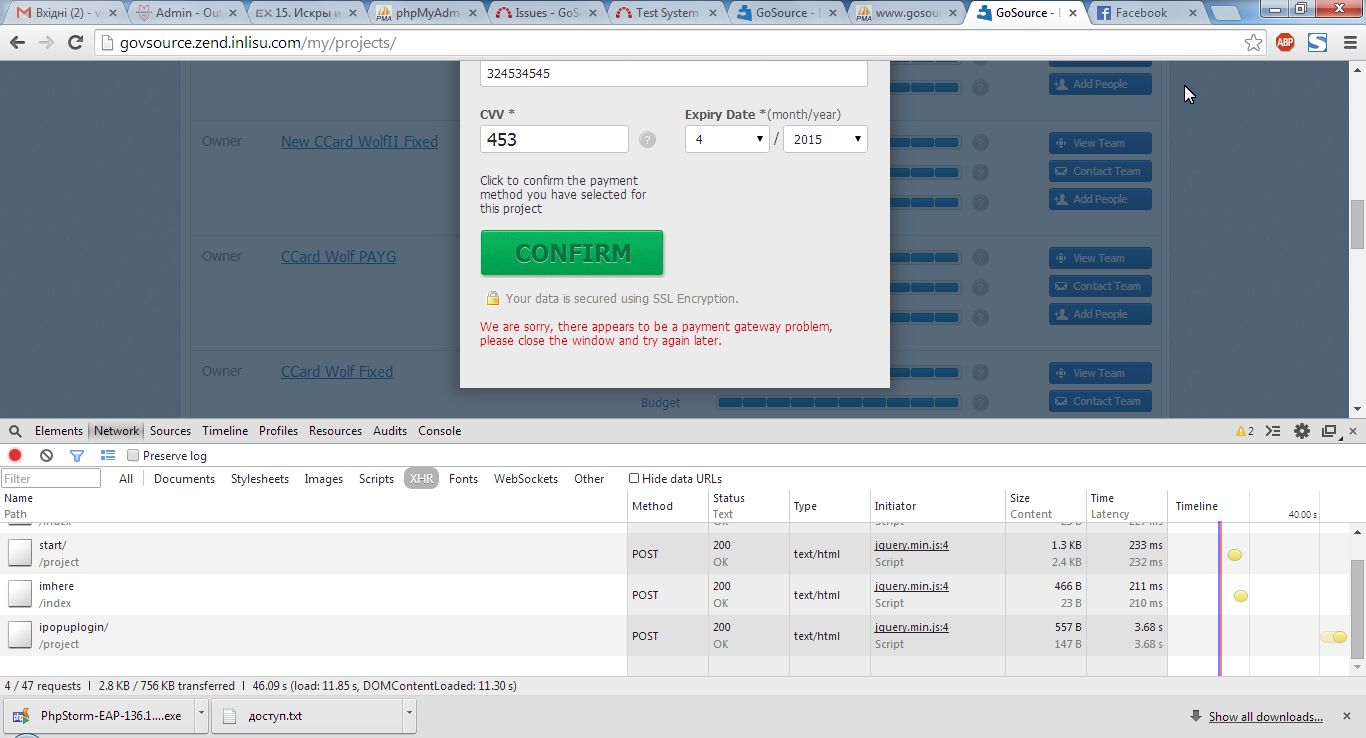Viewport: 1366px width, 738px height.
Task: Open jquery.min.js:4 initiator of imhere request
Action: click(912, 587)
